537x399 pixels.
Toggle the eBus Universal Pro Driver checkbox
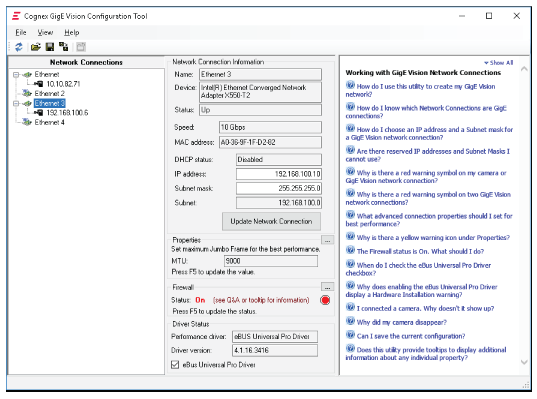coord(175,365)
